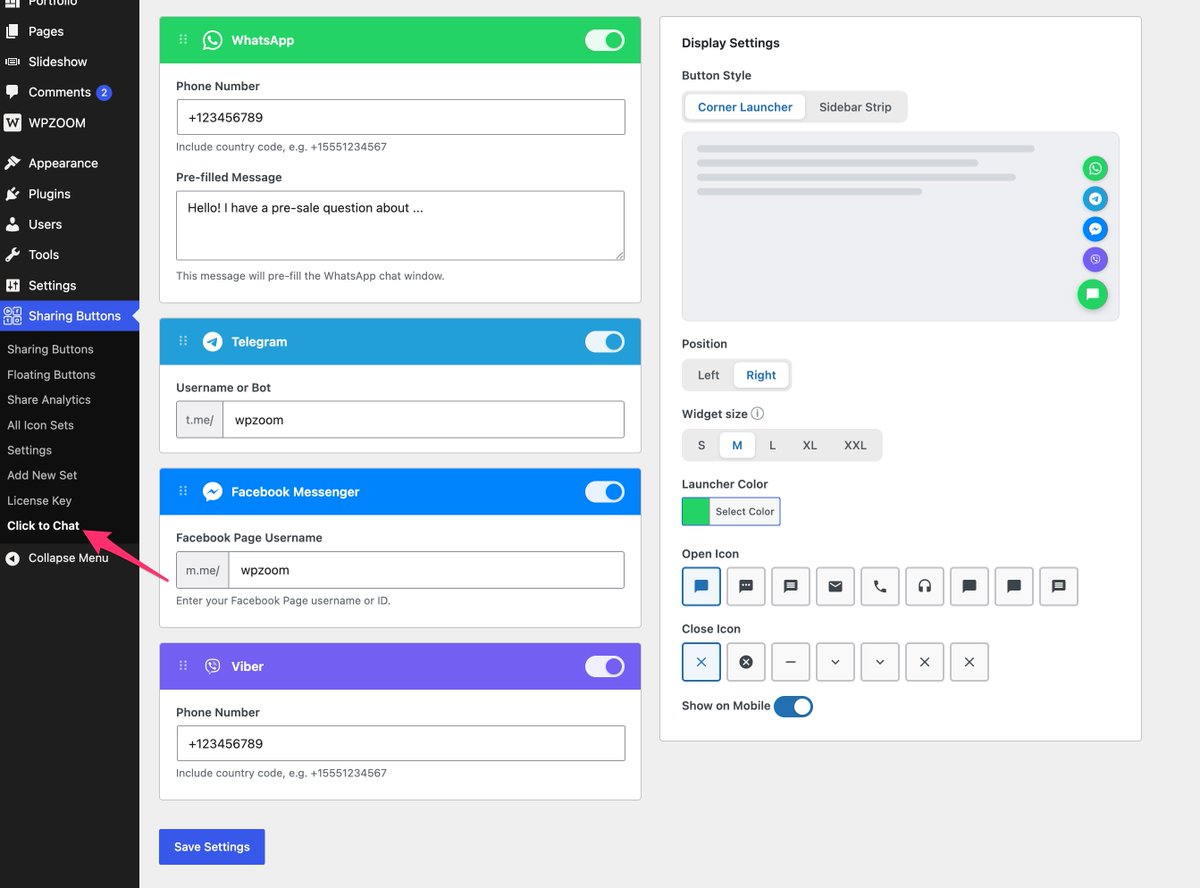Open Click to Chat submenu item
The width and height of the screenshot is (1200, 888).
point(43,525)
